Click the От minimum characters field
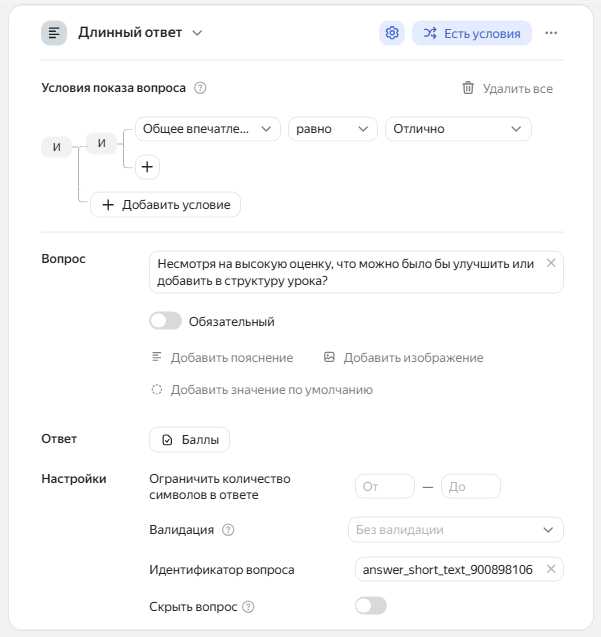601x637 pixels. (385, 486)
